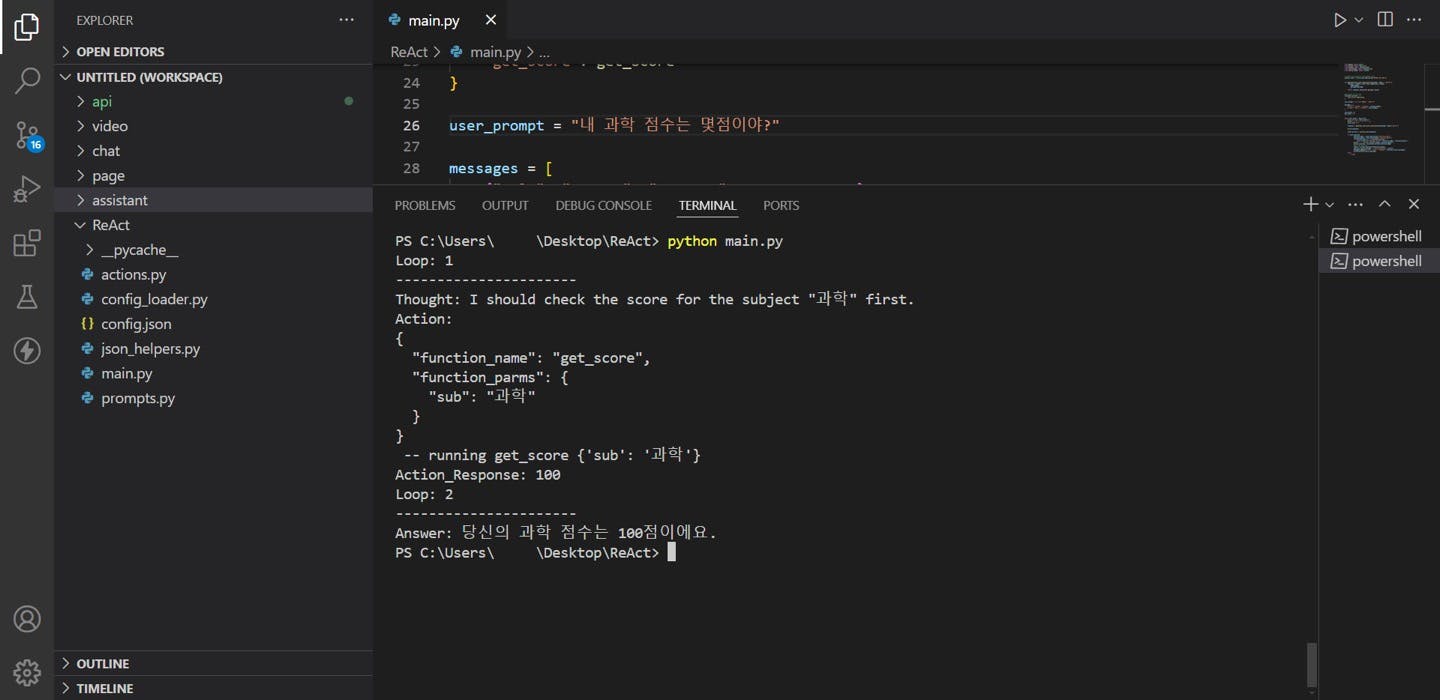This screenshot has height=700, width=1440.
Task: Open the Extensions view icon
Action: 27,243
